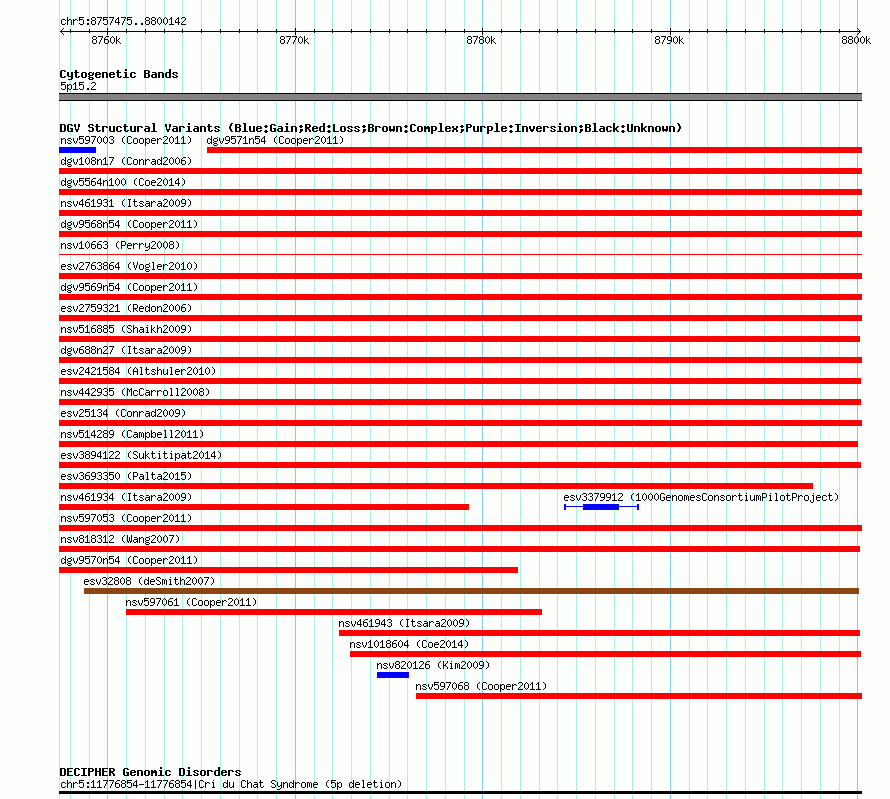Click the red nsv597061 loss bar

(334, 612)
